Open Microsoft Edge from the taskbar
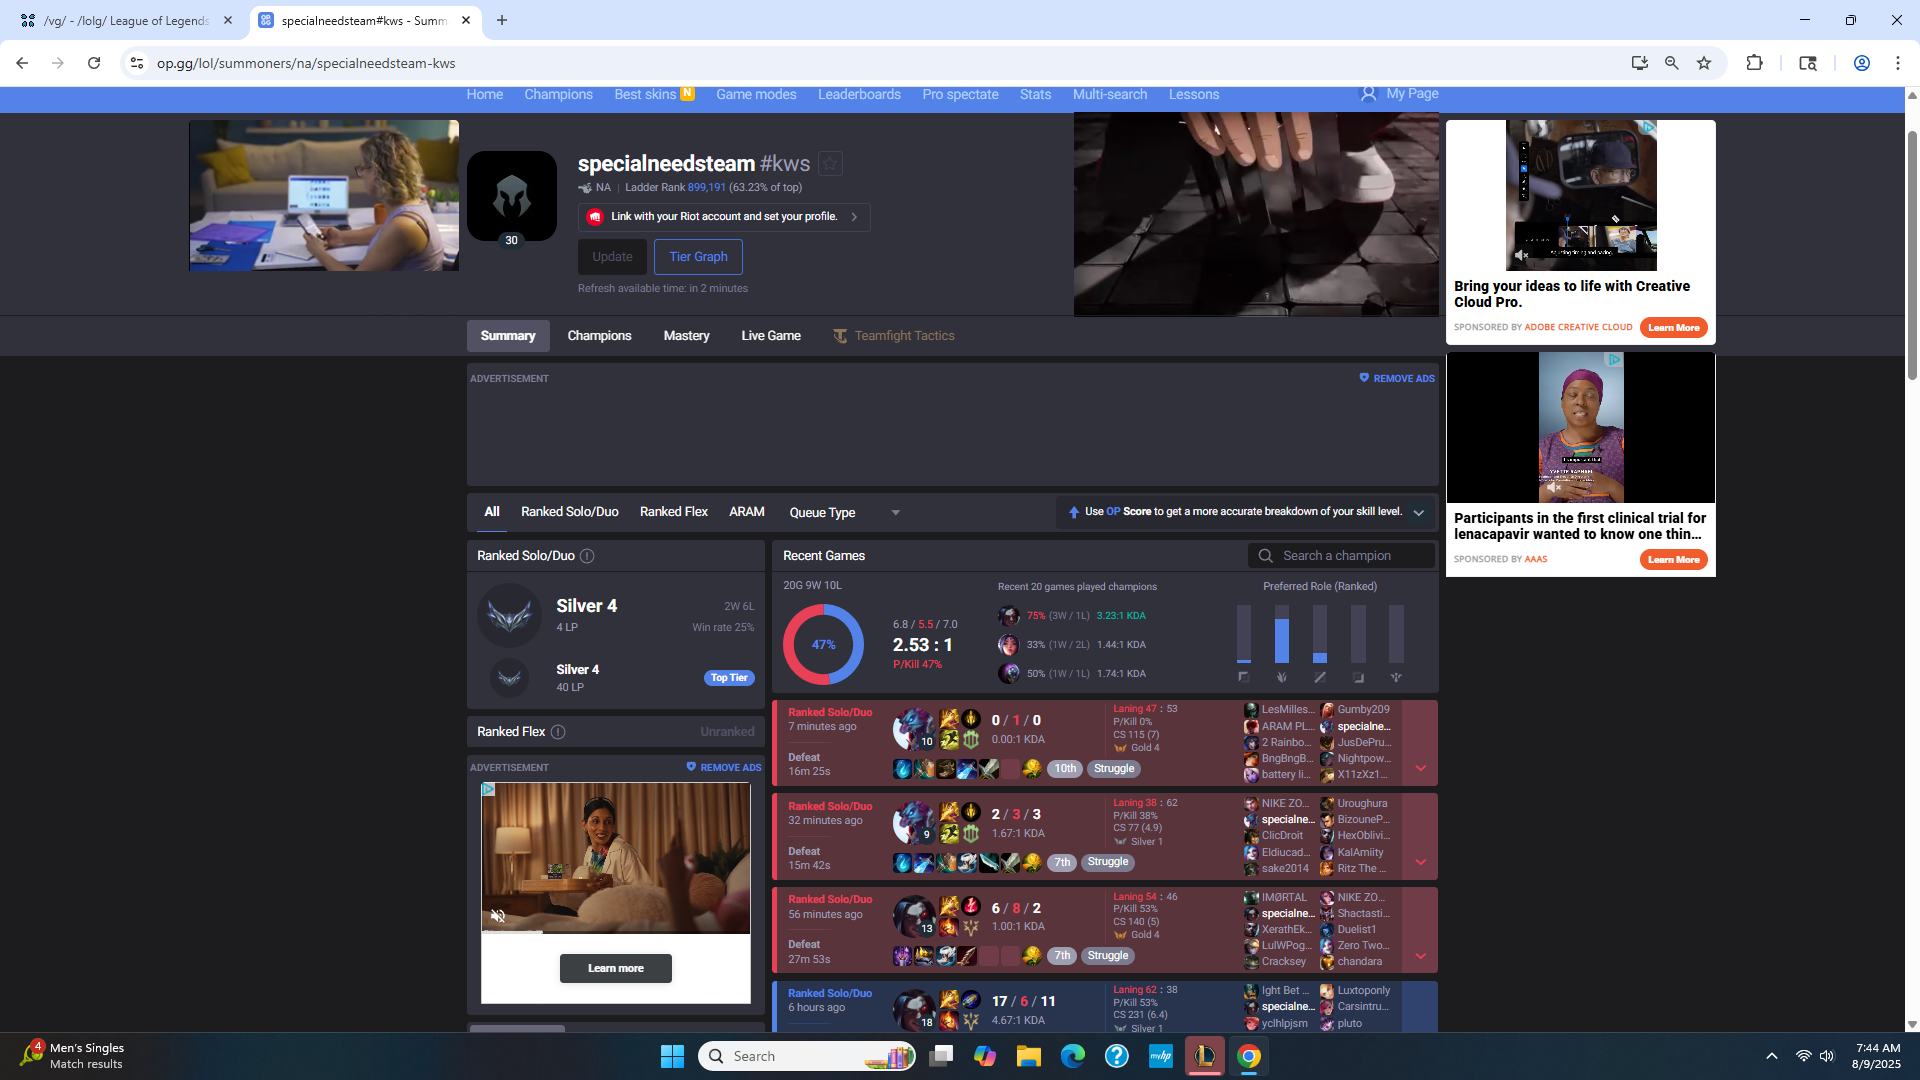Viewport: 1920px width, 1080px height. coord(1073,1056)
